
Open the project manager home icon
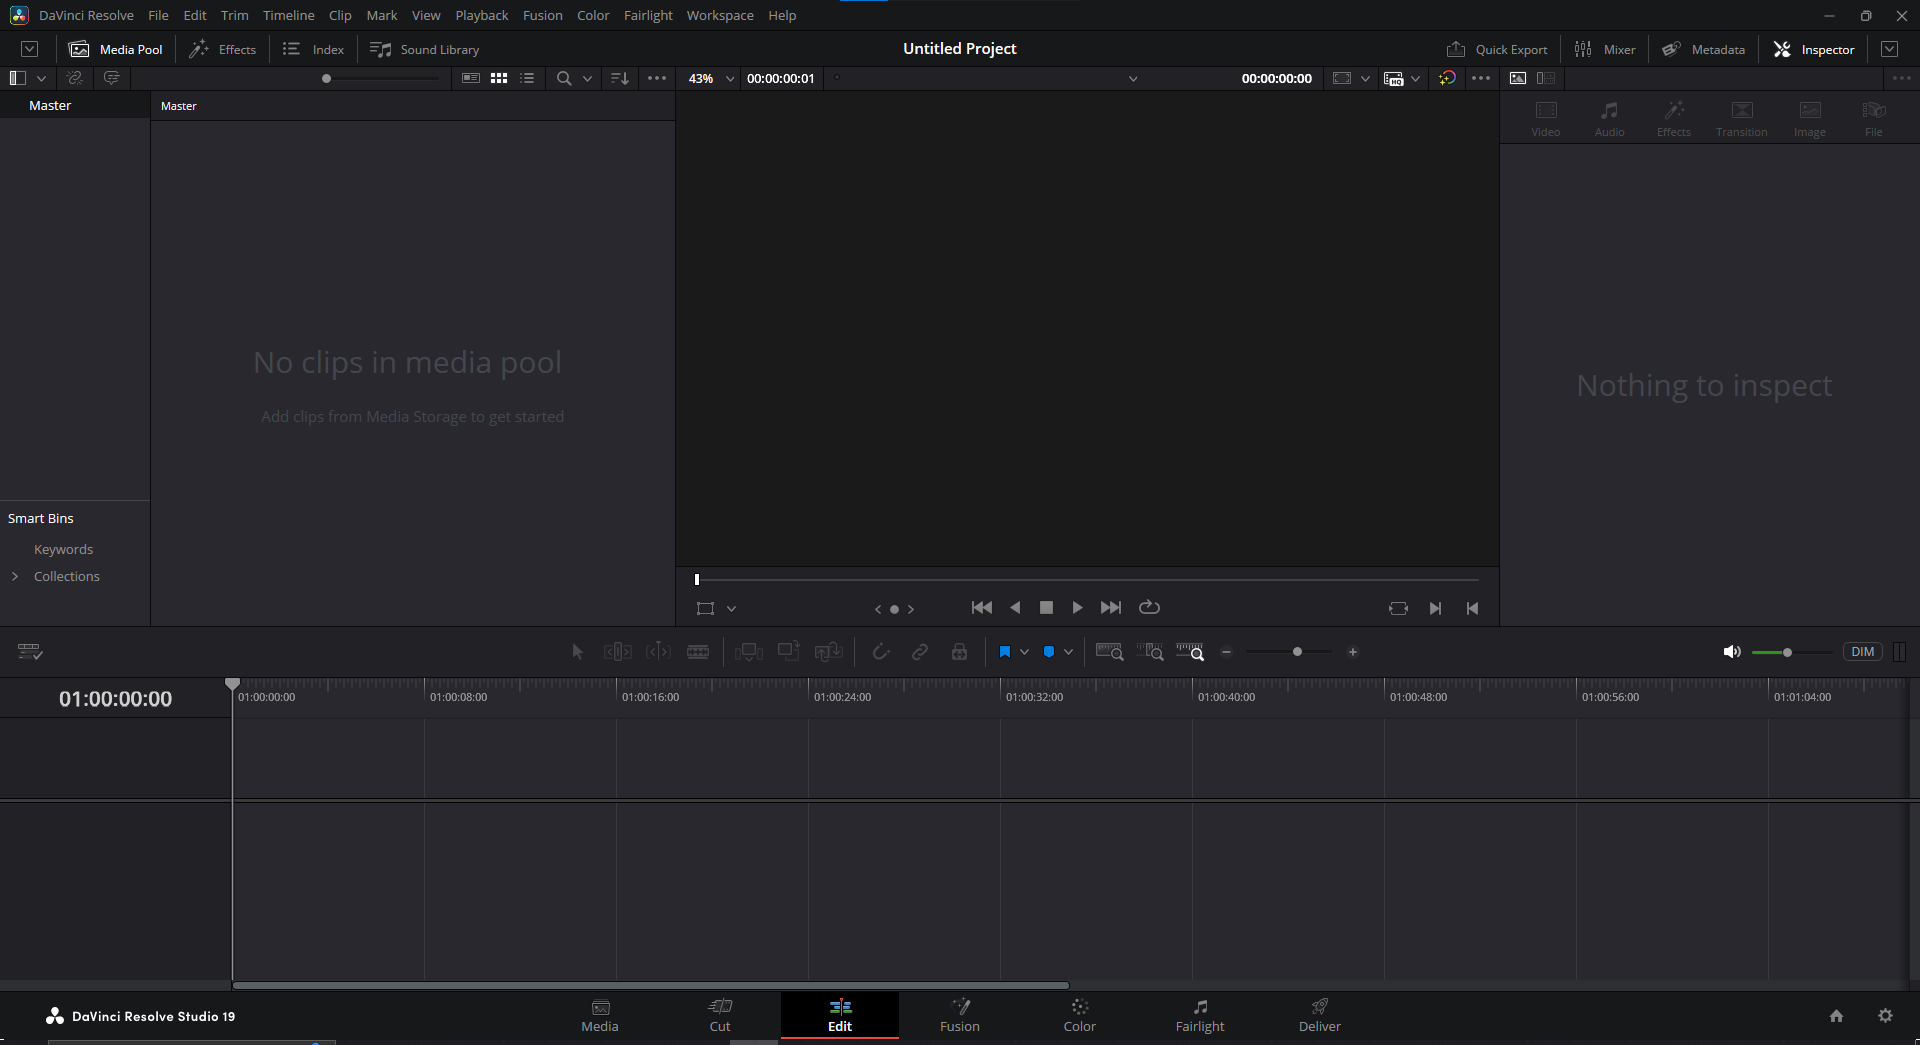(1836, 1016)
